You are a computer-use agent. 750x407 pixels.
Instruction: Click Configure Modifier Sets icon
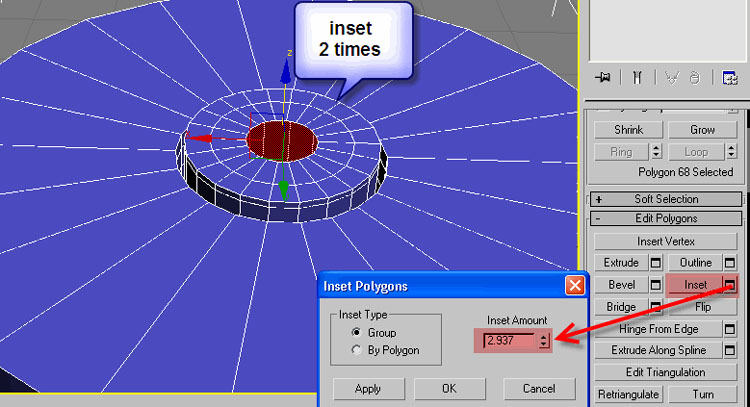click(x=732, y=78)
